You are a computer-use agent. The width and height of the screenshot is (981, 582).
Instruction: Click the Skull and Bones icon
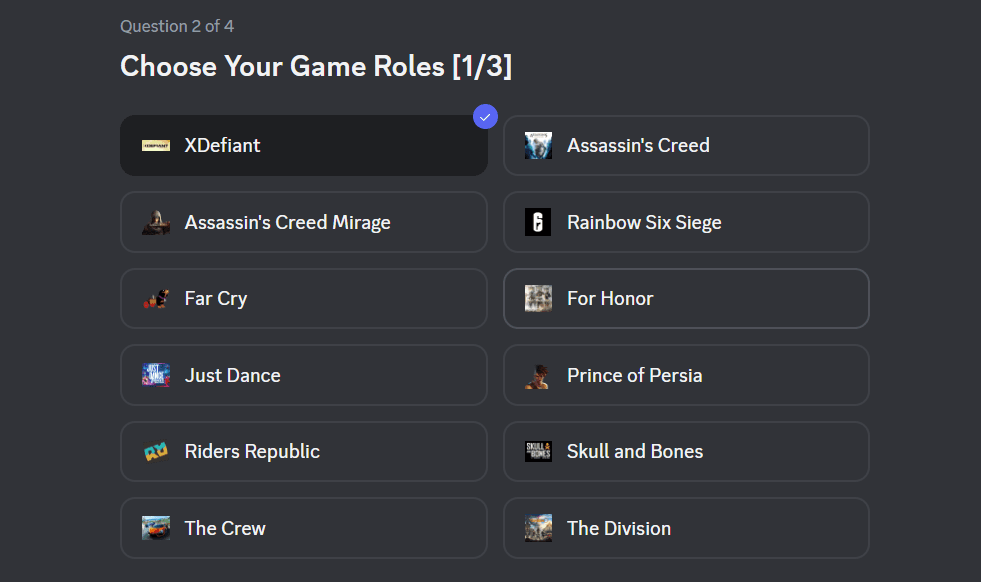[538, 452]
